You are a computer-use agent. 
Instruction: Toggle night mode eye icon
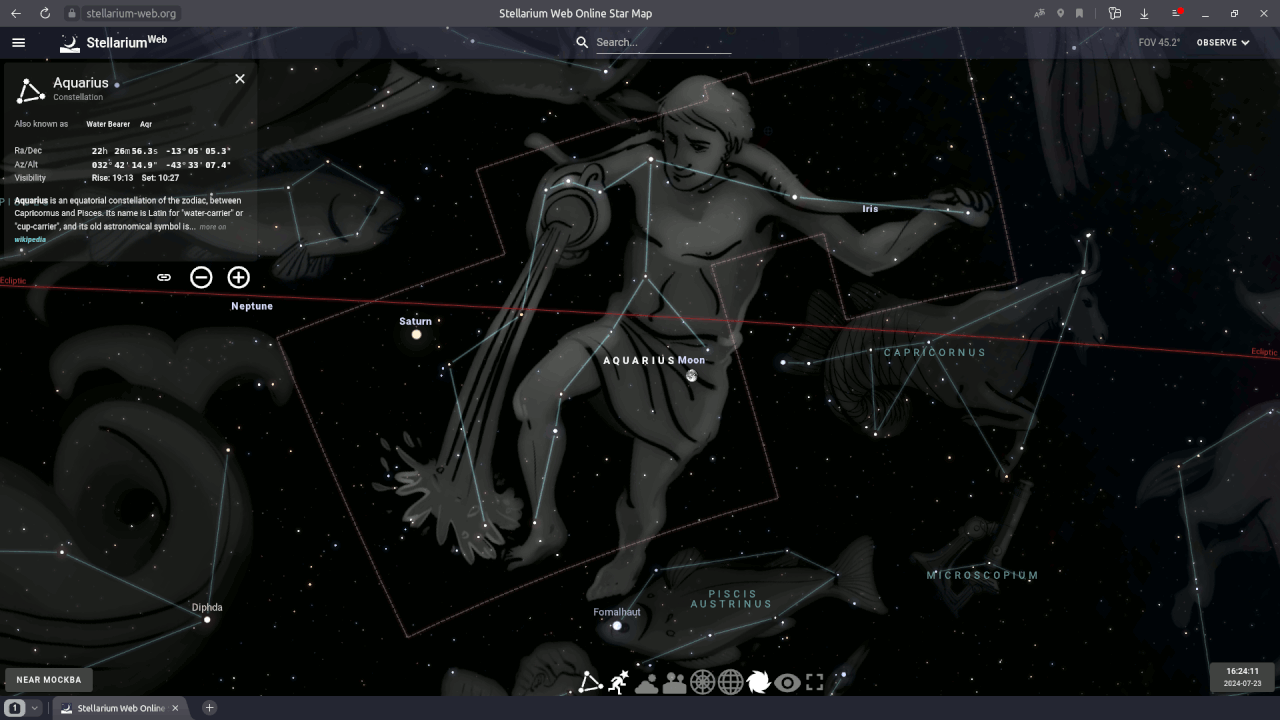(x=787, y=683)
